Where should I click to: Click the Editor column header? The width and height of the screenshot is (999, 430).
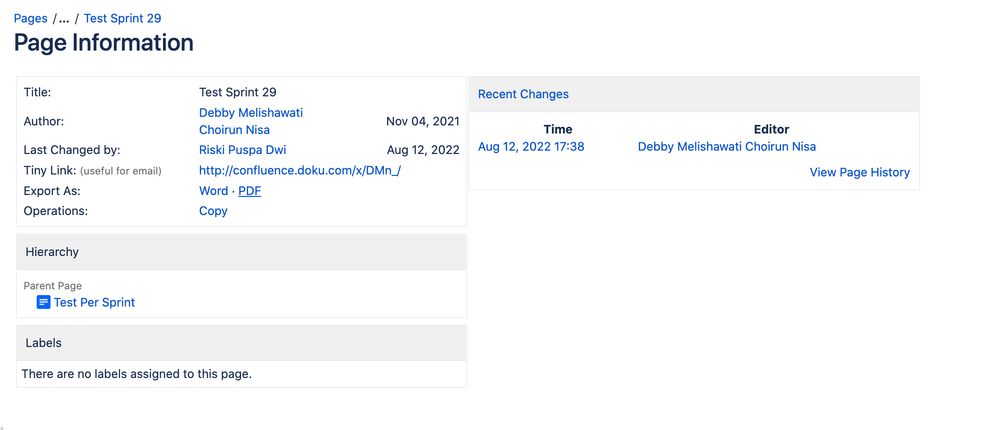(x=772, y=129)
